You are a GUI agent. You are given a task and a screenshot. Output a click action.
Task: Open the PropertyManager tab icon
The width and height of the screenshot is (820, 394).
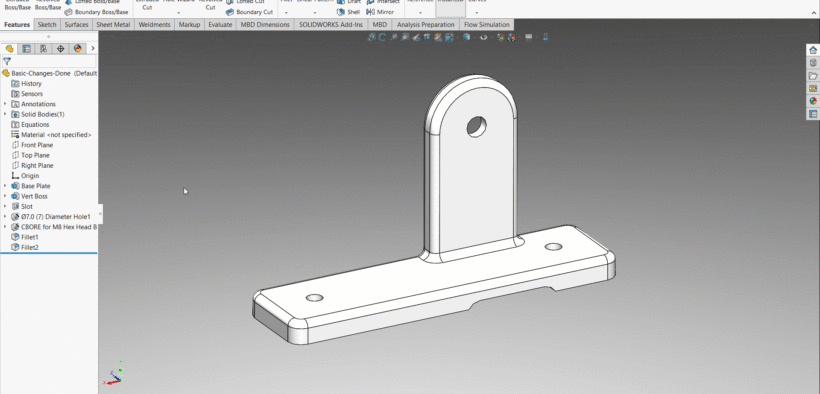click(26, 49)
